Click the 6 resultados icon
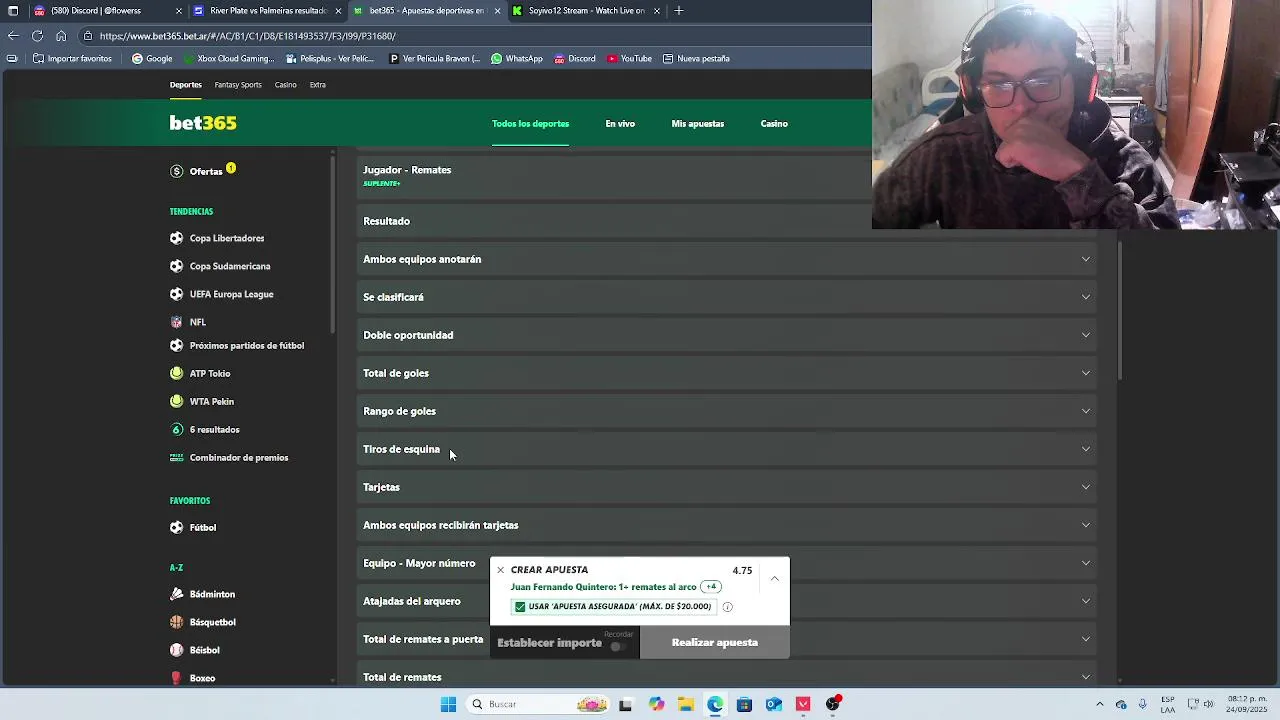 pyautogui.click(x=177, y=429)
